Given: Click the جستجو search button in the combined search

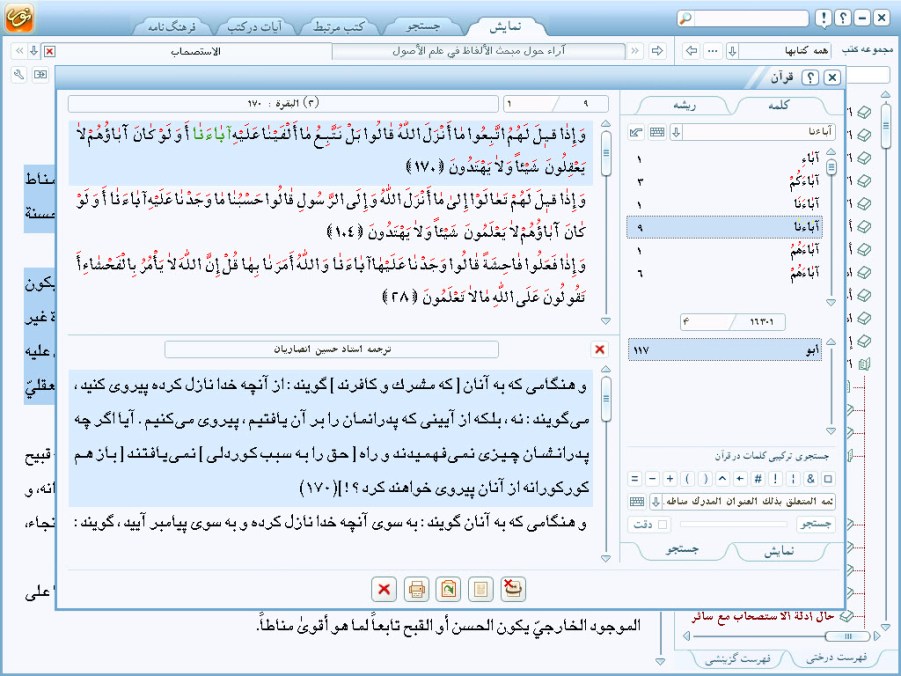Looking at the screenshot, I should [x=815, y=524].
